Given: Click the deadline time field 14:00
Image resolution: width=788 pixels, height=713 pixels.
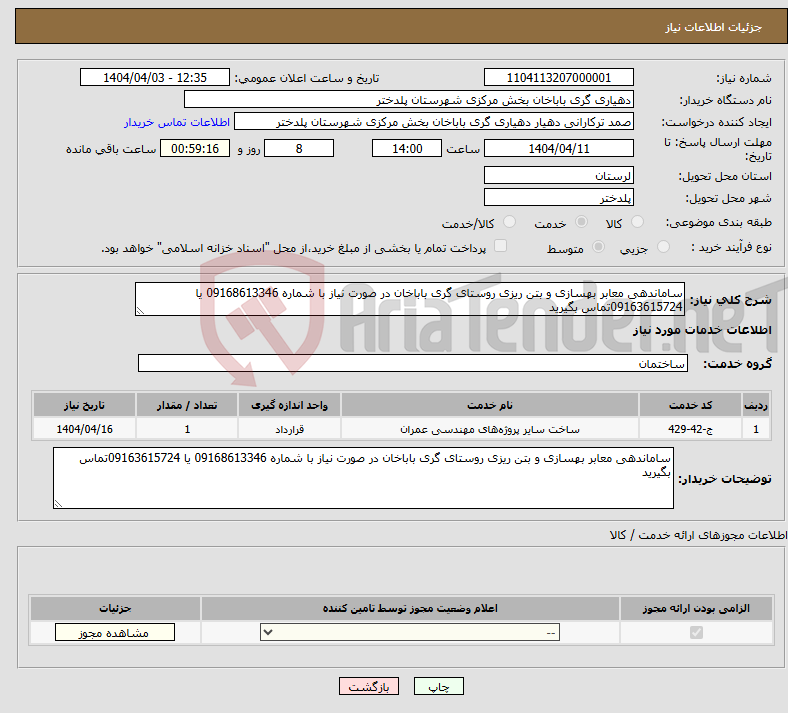Looking at the screenshot, I should click(x=407, y=148).
